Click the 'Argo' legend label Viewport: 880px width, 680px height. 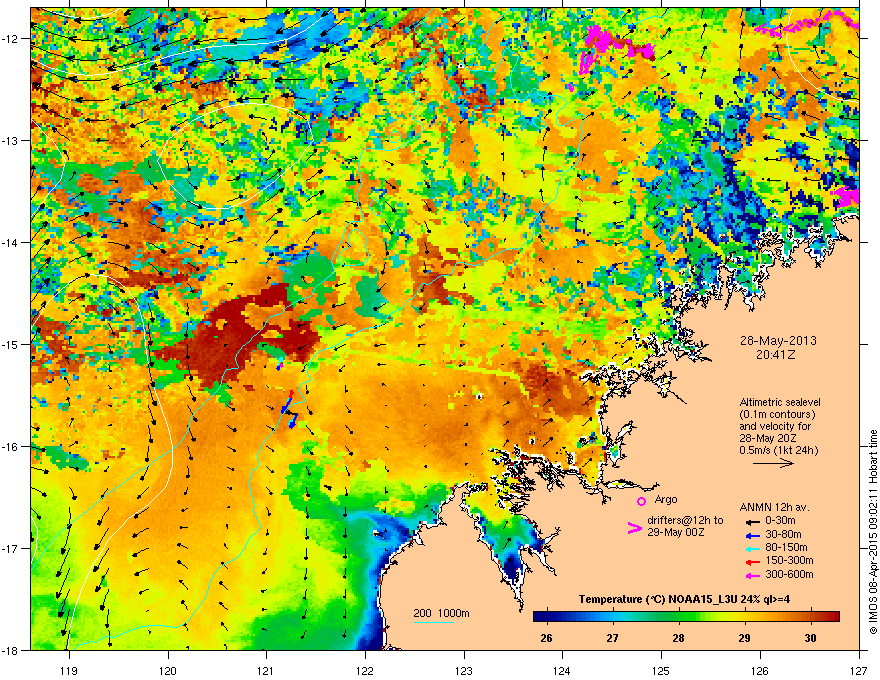click(666, 499)
